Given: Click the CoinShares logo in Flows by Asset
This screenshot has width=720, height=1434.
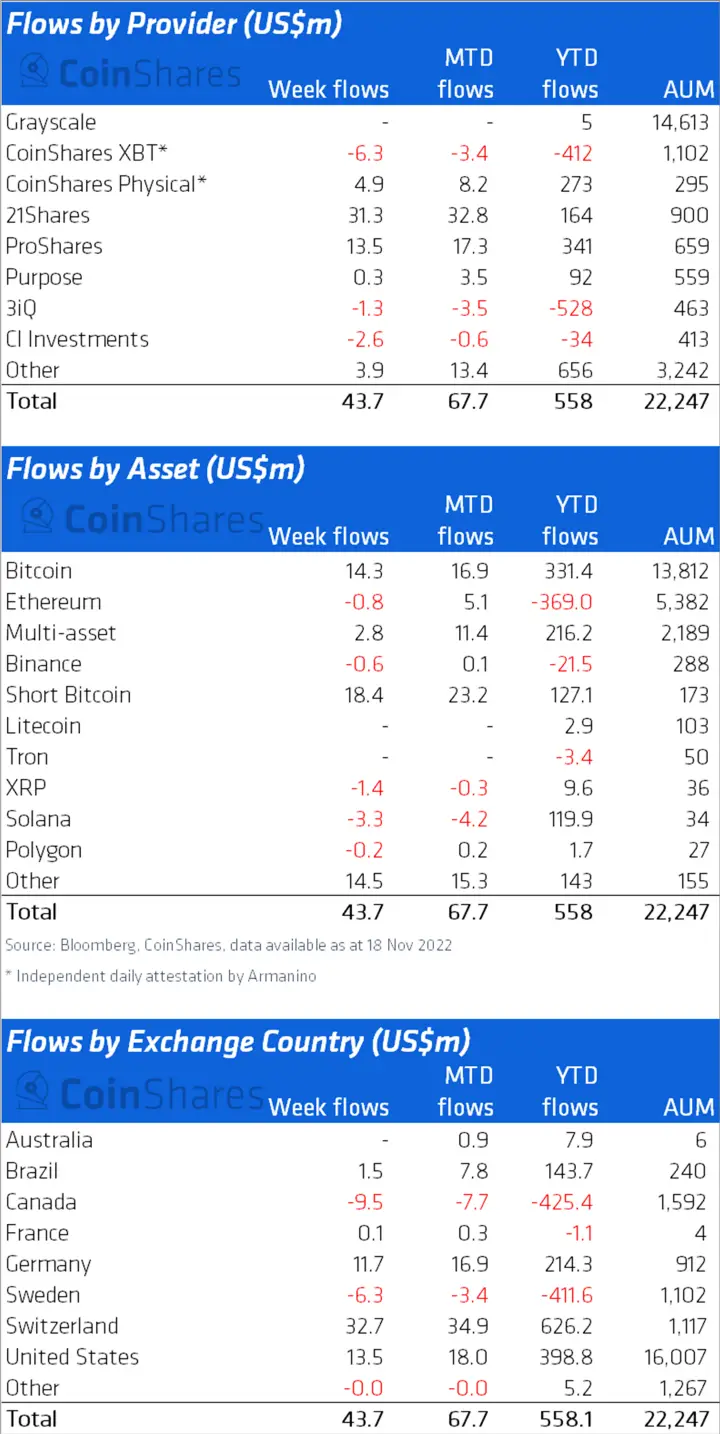Looking at the screenshot, I should coord(142,518).
